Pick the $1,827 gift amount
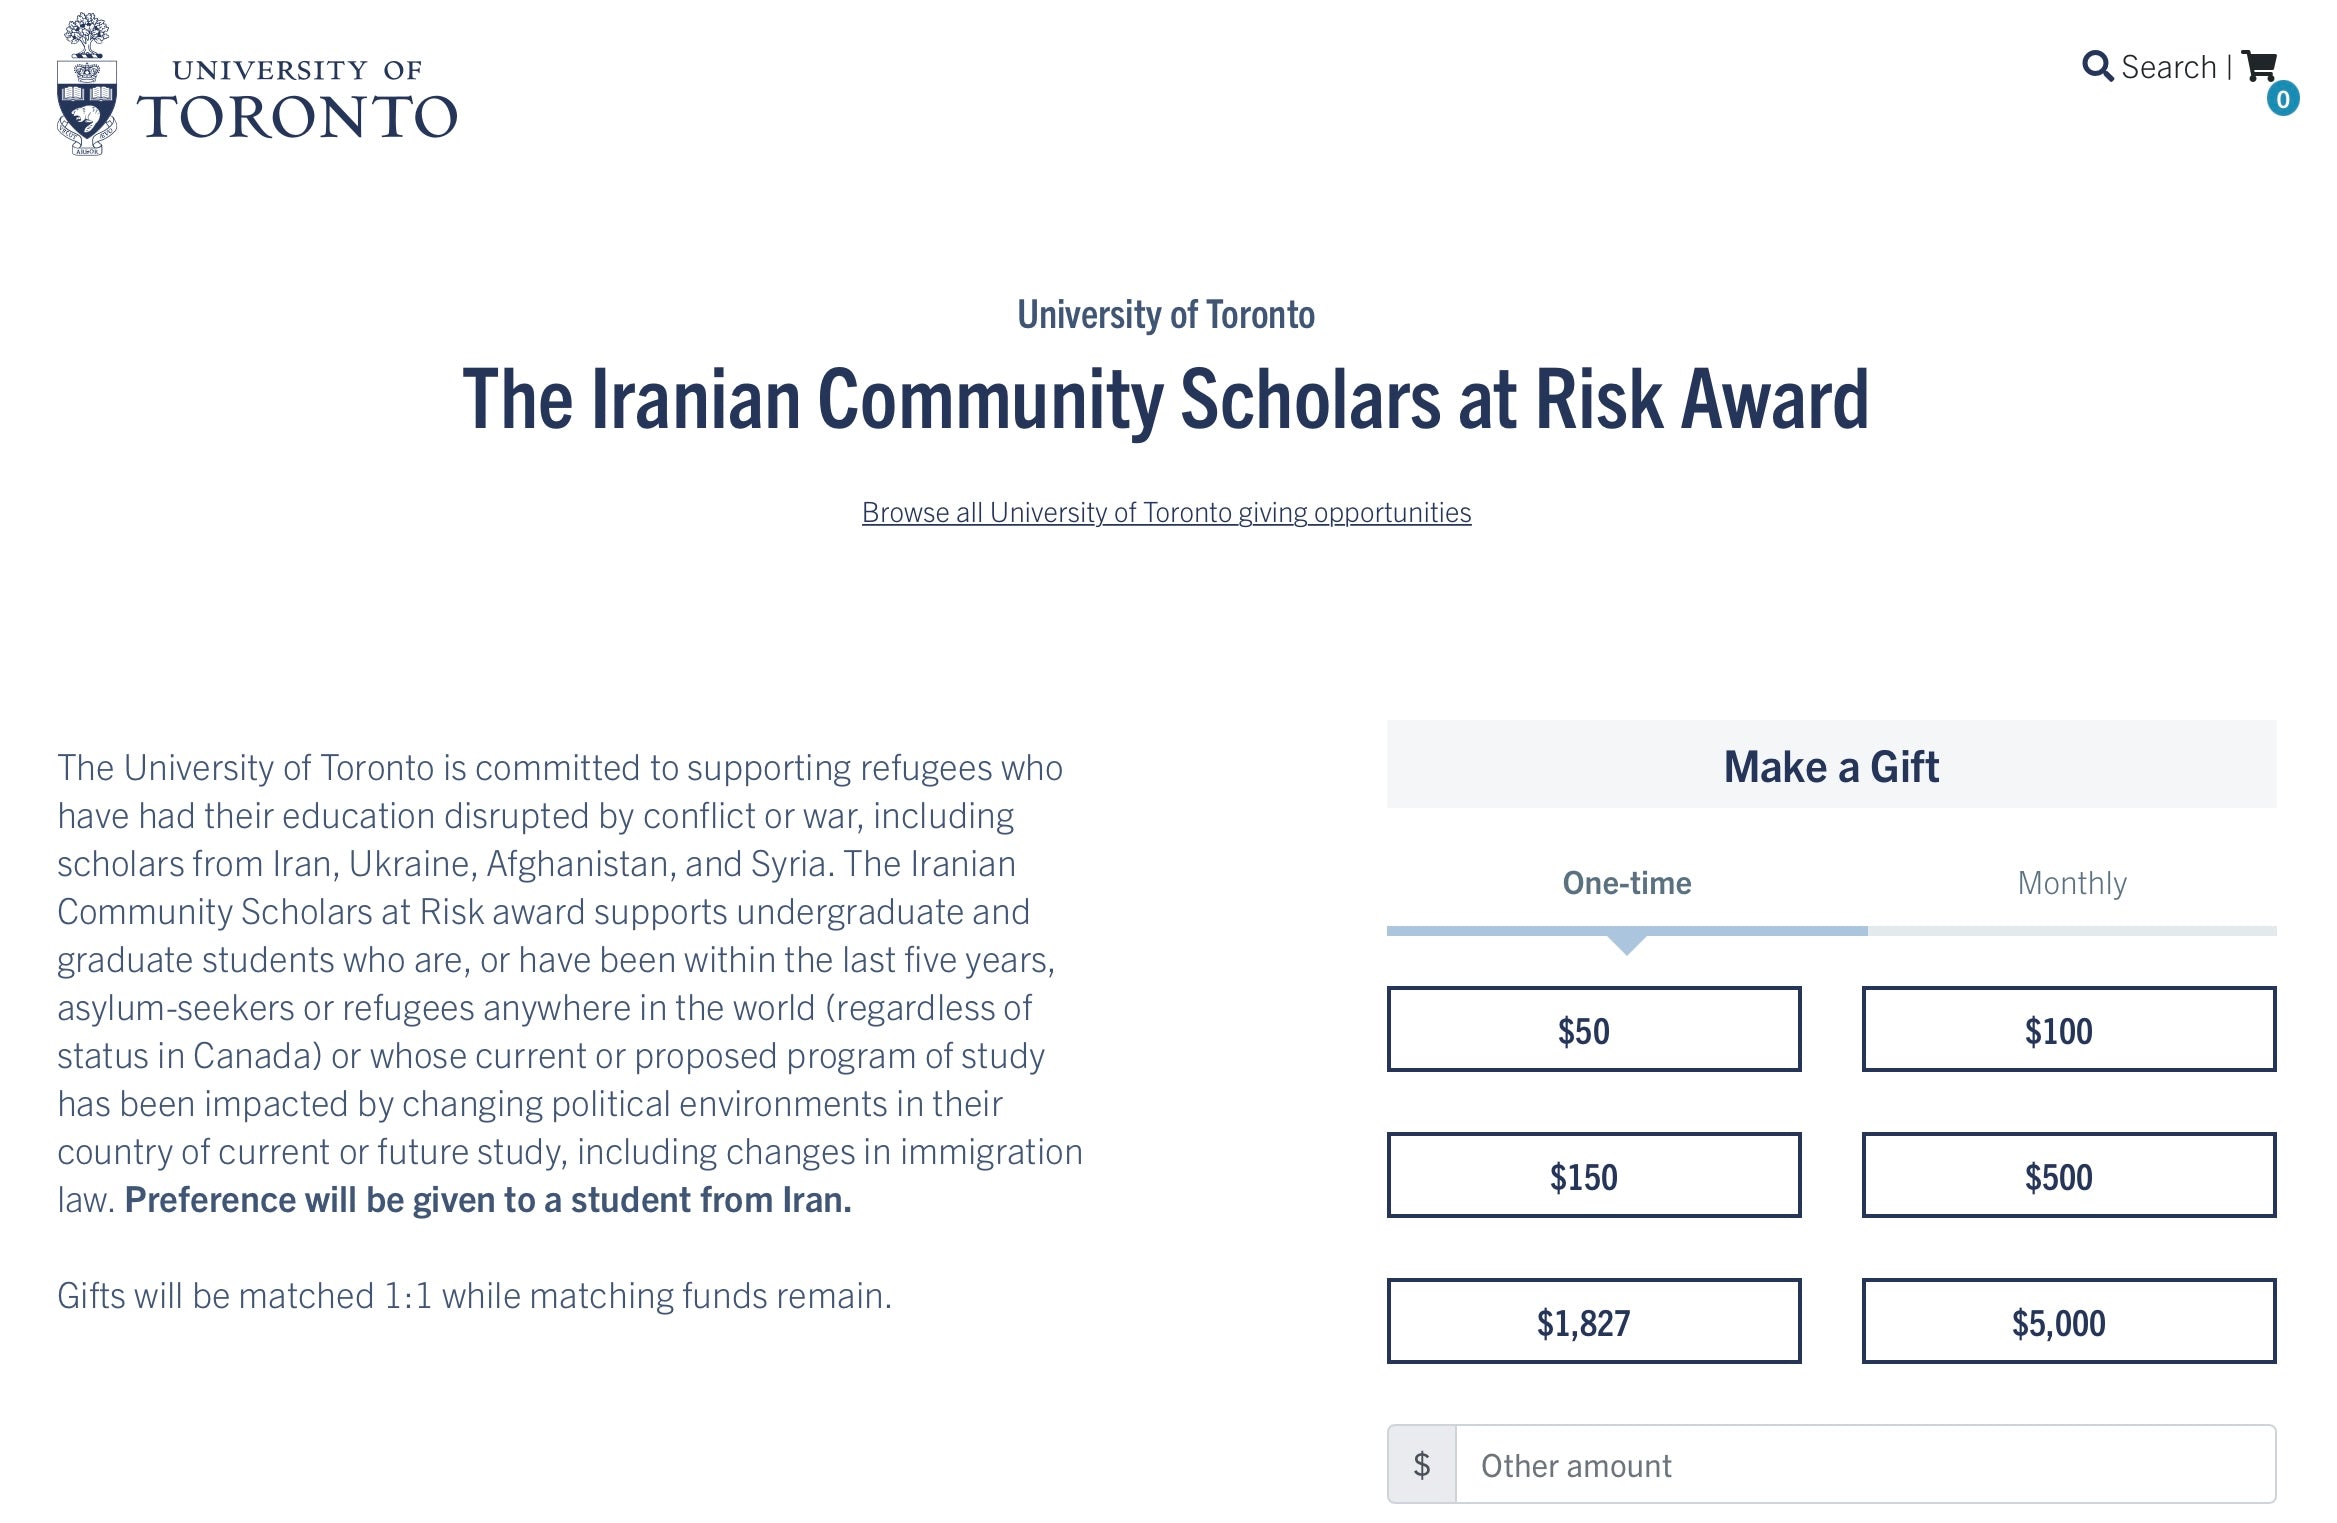This screenshot has height=1523, width=2337. pyautogui.click(x=1593, y=1322)
